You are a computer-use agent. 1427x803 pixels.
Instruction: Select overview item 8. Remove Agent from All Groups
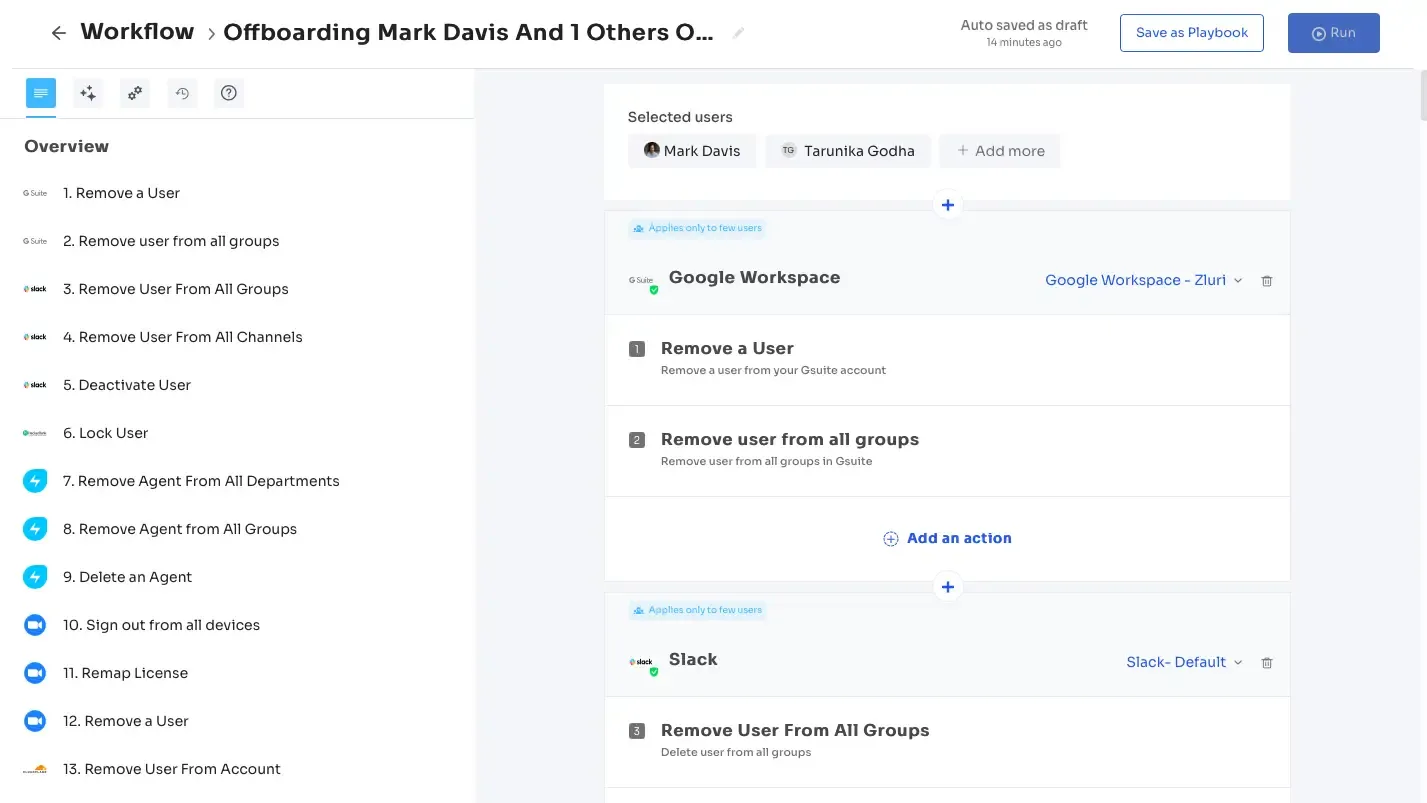click(x=180, y=529)
